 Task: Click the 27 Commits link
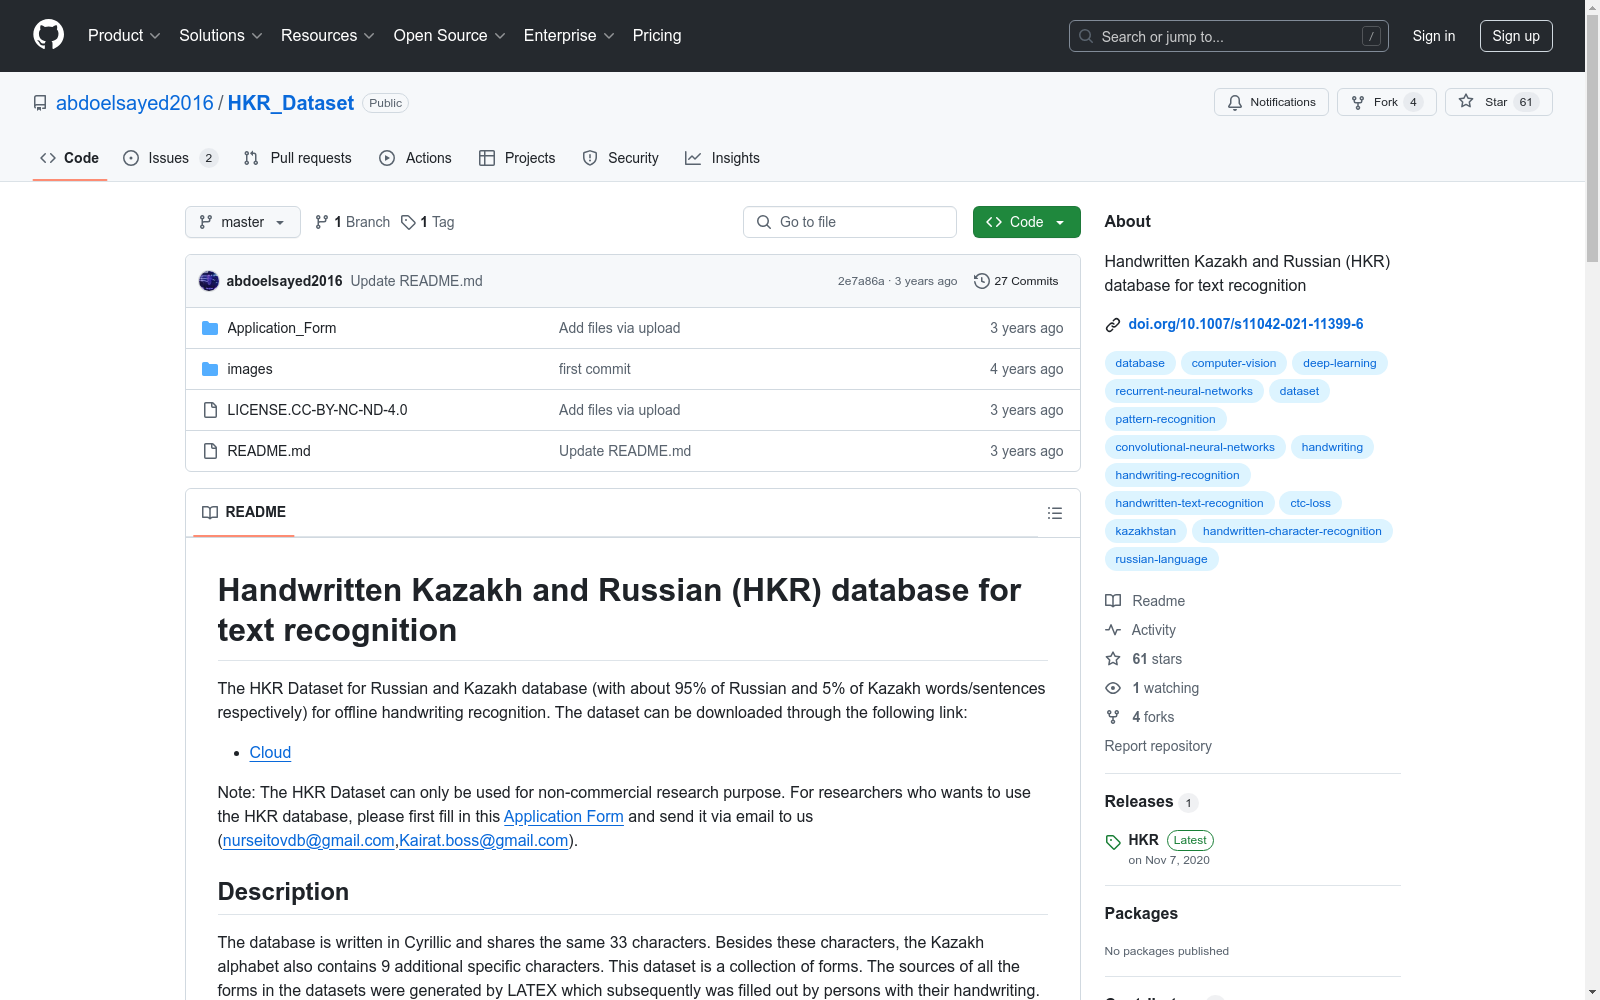(x=1016, y=281)
